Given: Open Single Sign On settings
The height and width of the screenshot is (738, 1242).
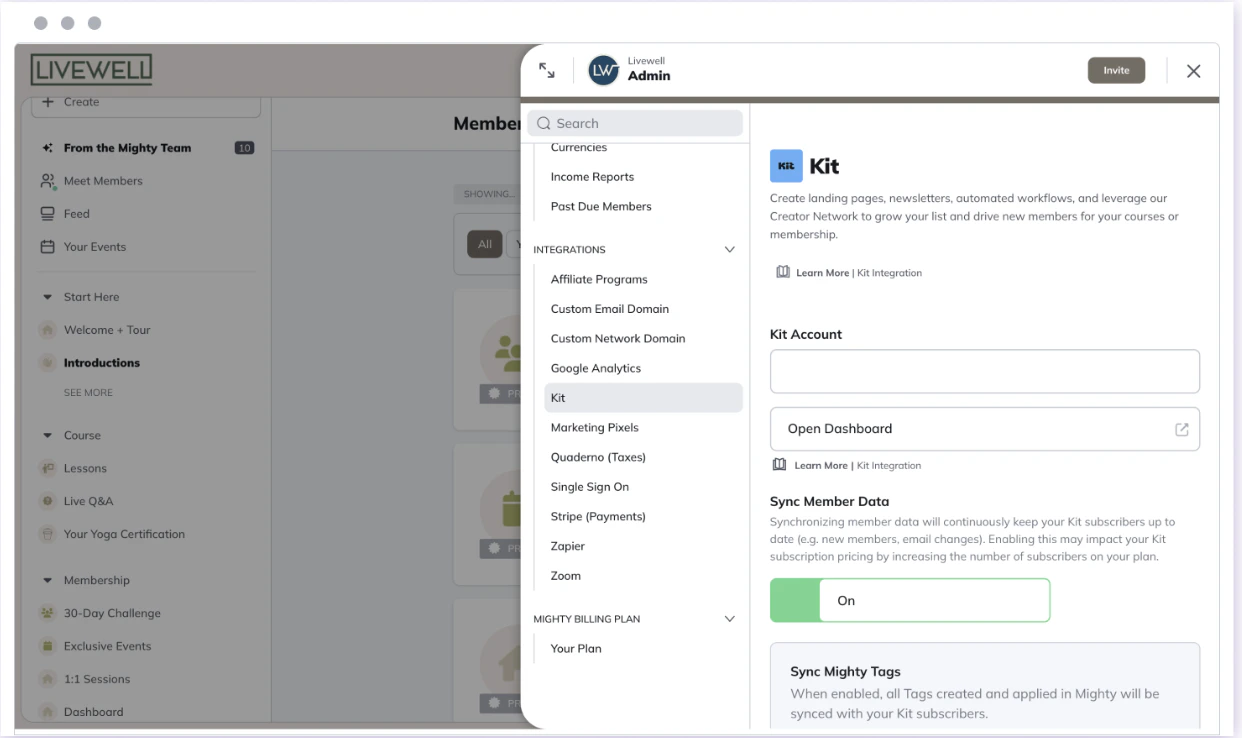Looking at the screenshot, I should [x=590, y=487].
